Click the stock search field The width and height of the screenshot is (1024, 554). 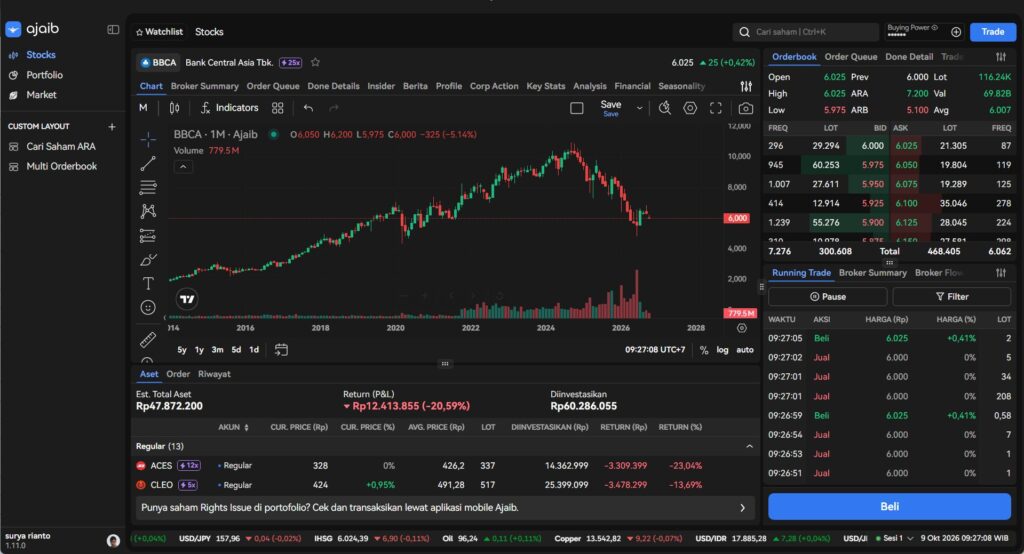[x=806, y=31]
